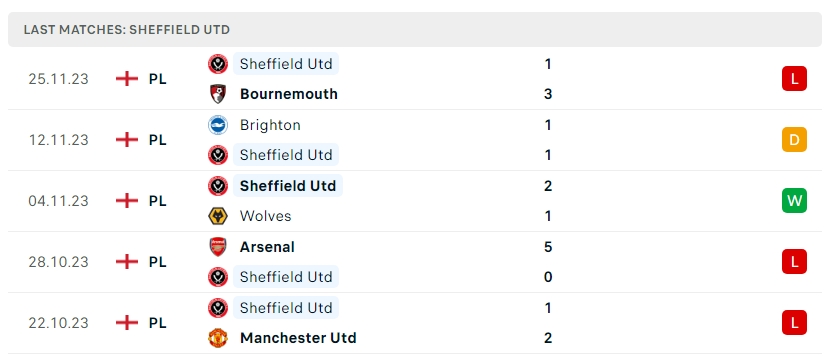
Task: Click red L badge for Arsenal match
Action: point(794,261)
